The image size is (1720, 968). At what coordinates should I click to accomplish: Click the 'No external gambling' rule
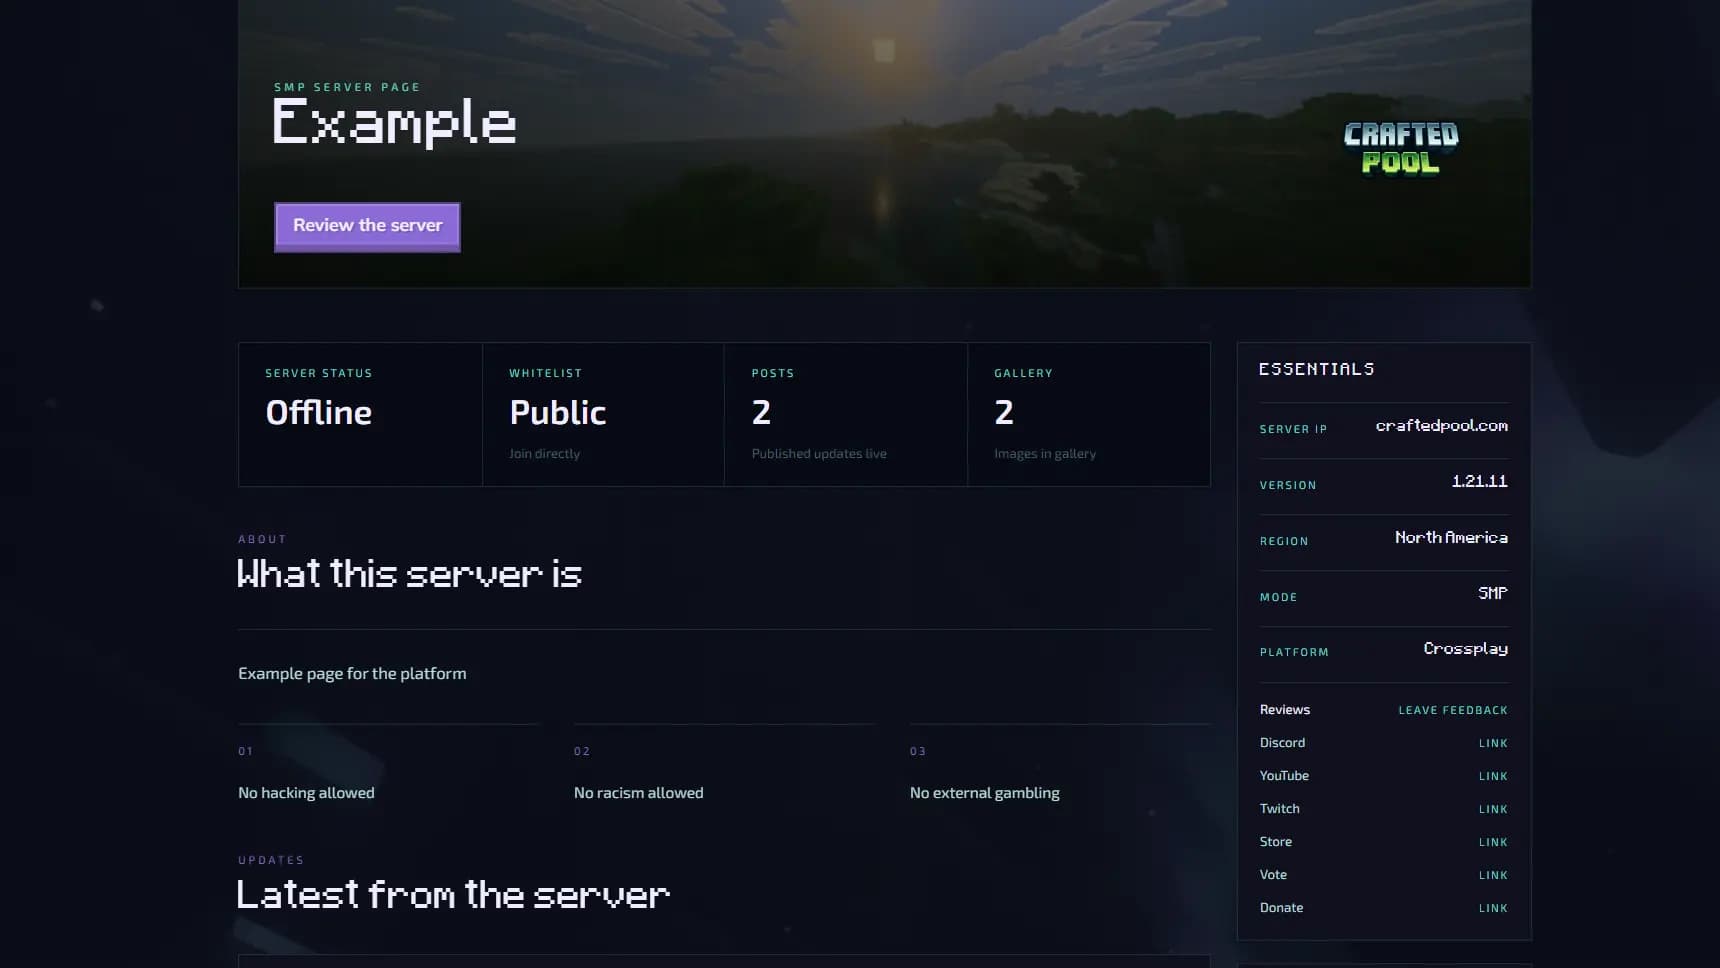(984, 793)
